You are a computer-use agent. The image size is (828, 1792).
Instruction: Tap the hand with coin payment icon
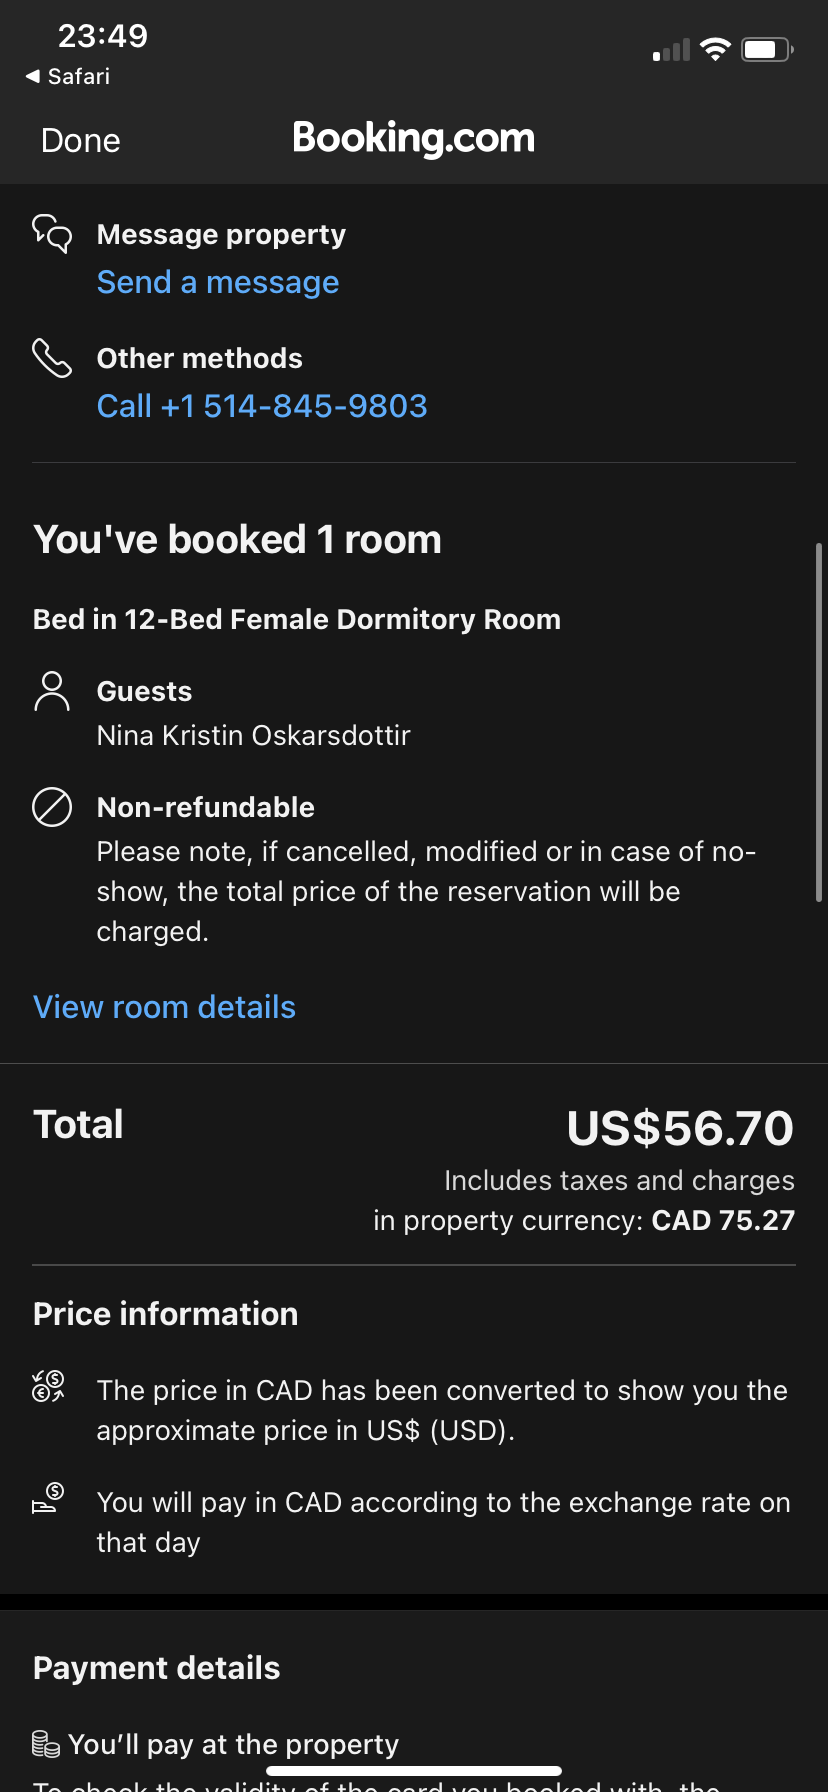tap(48, 1498)
